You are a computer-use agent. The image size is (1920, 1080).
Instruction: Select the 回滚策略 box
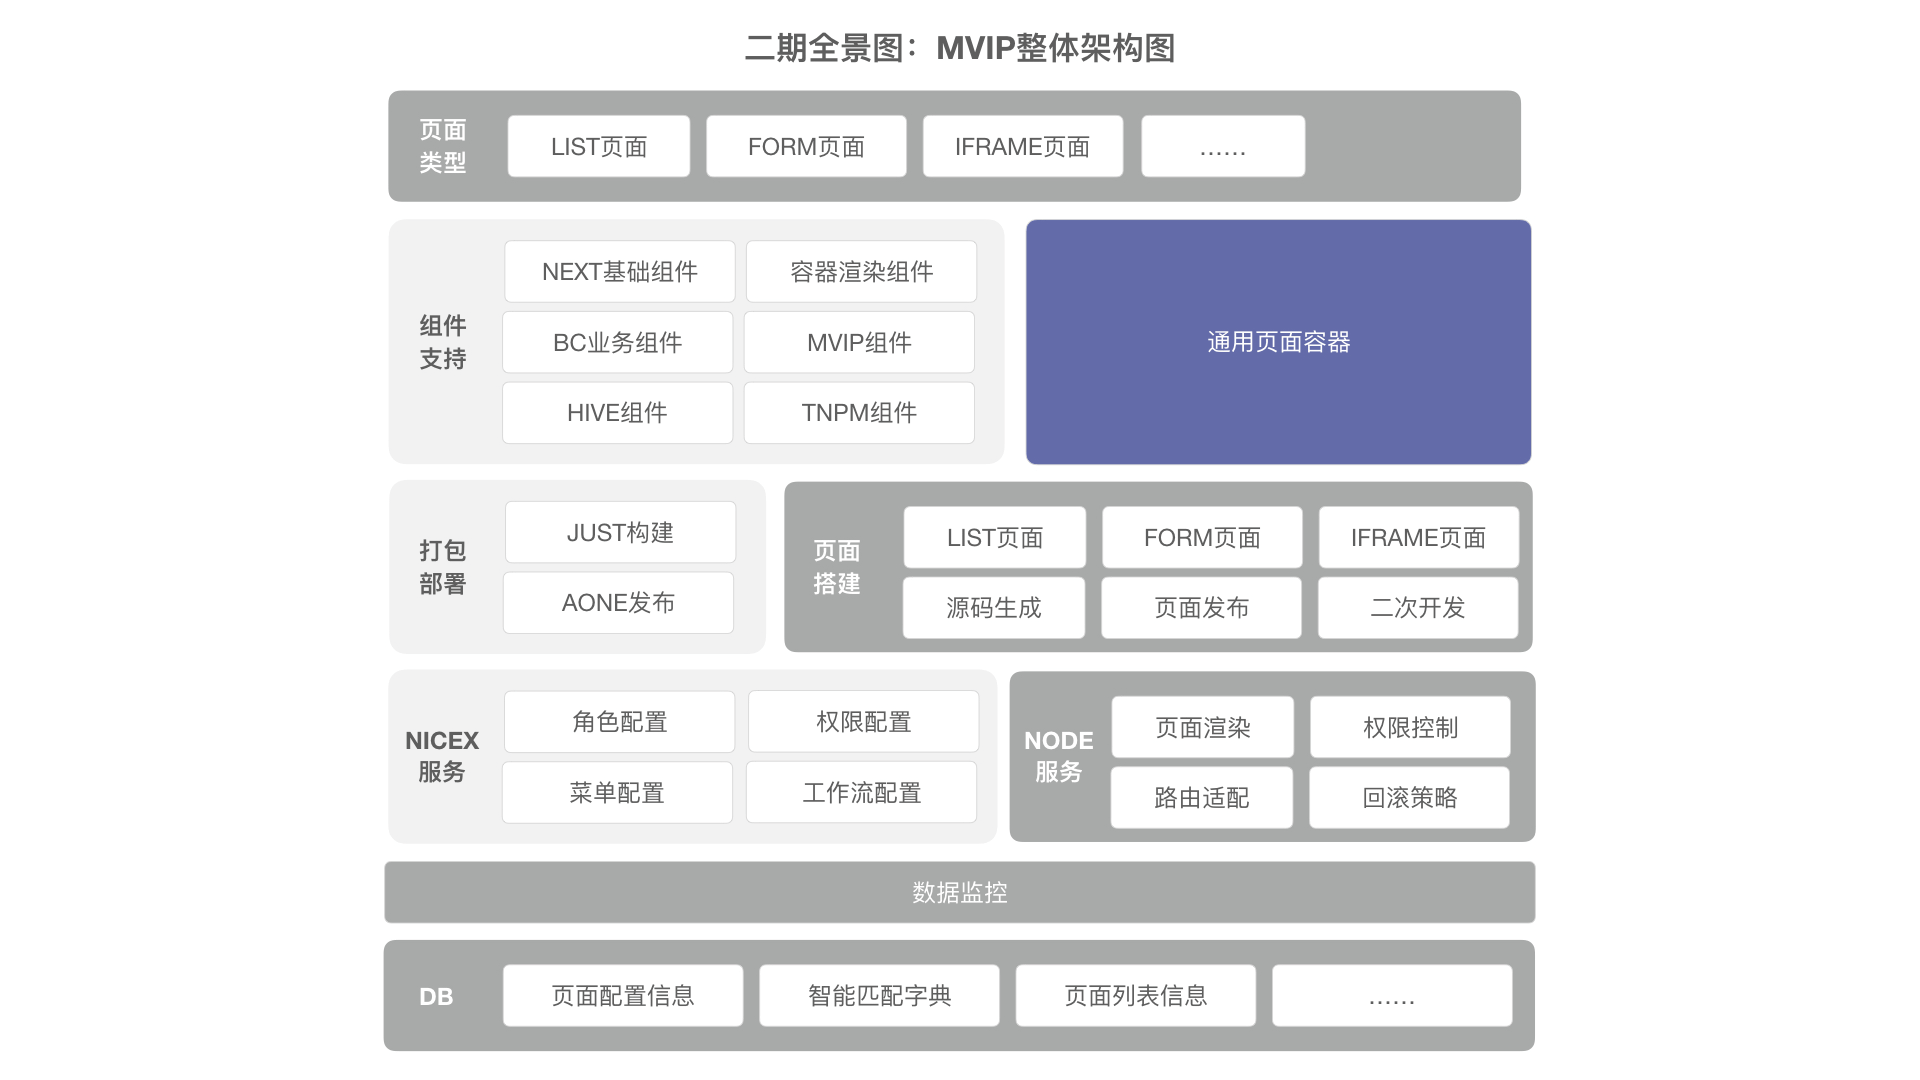[x=1409, y=798]
